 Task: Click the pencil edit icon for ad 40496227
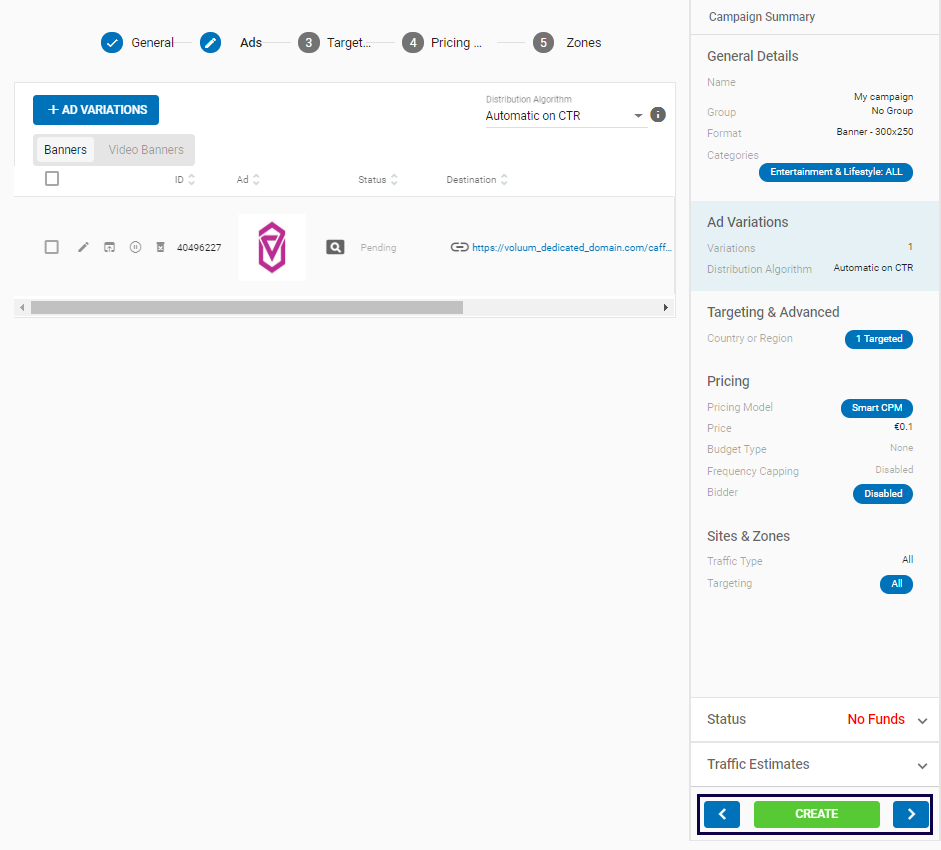pos(83,247)
